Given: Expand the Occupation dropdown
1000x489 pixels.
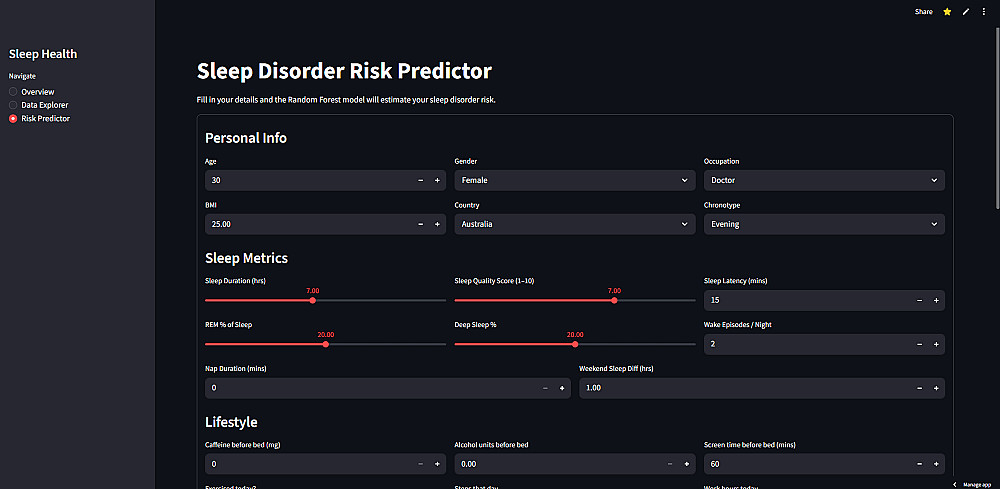Looking at the screenshot, I should (824, 180).
